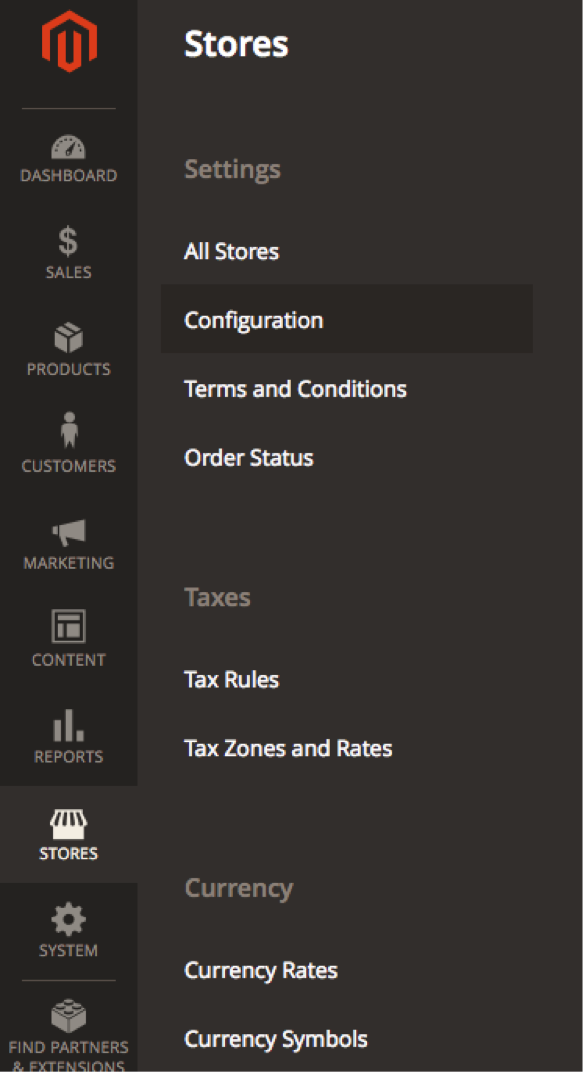Image resolution: width=583 pixels, height=1072 pixels.
Task: Click the Stores panel title
Action: coord(236,44)
